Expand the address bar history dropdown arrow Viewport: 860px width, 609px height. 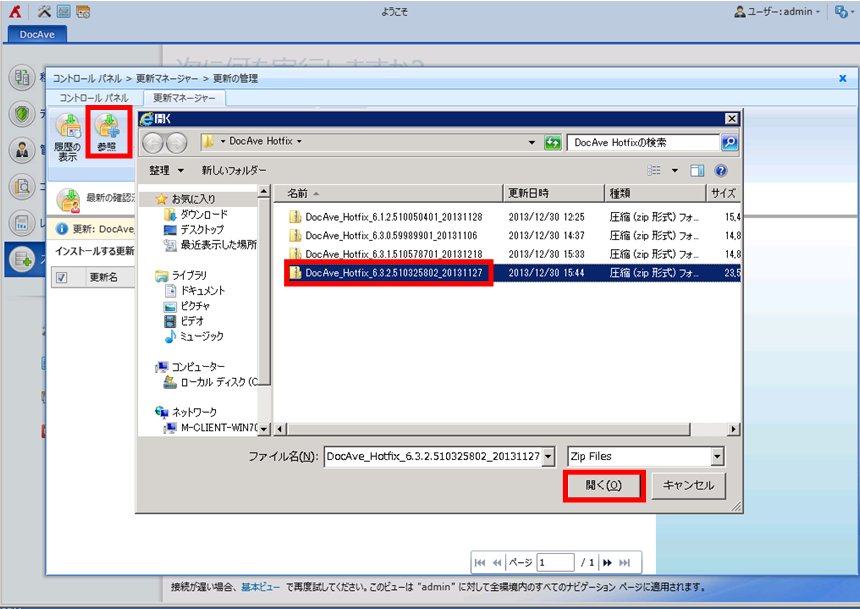click(x=531, y=143)
